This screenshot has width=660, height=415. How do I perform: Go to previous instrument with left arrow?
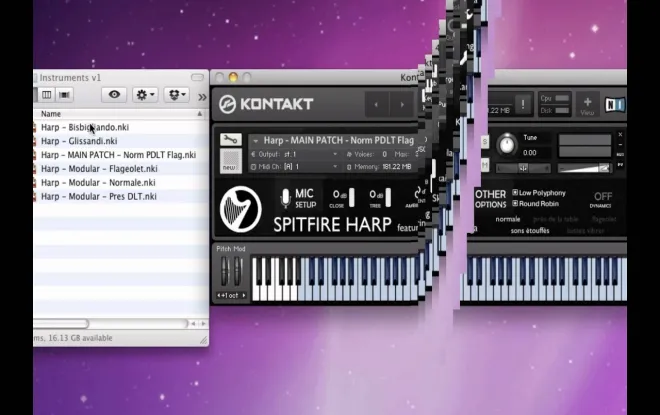376,104
